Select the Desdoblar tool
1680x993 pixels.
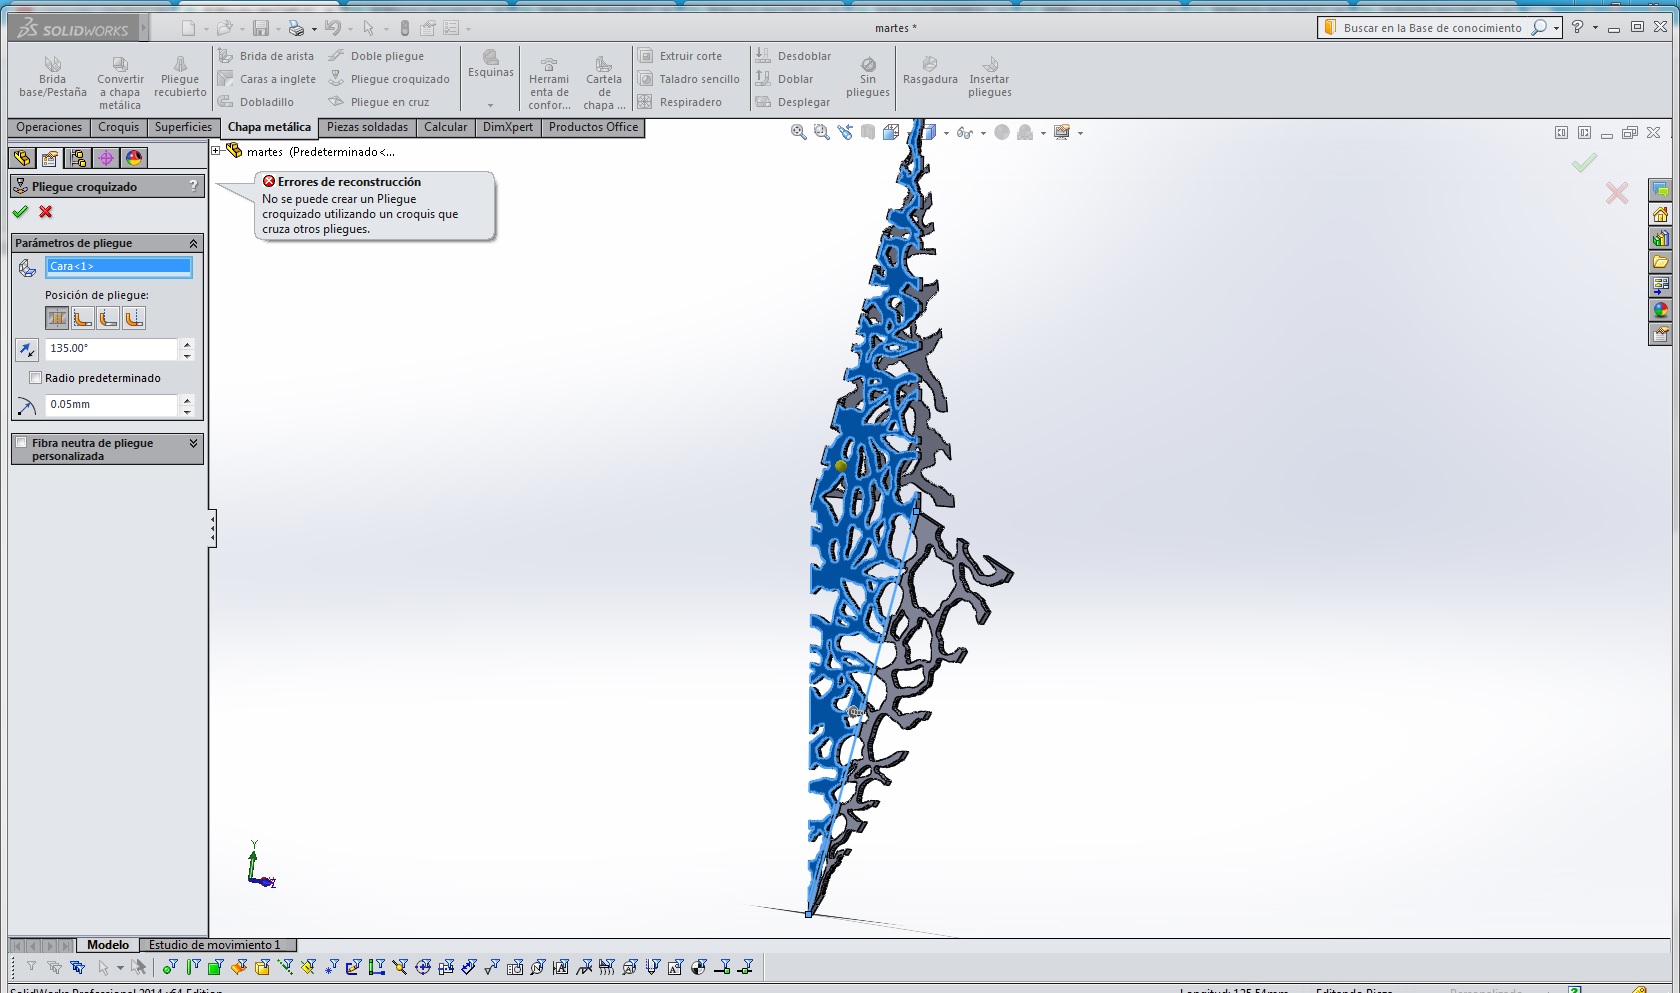coord(793,56)
